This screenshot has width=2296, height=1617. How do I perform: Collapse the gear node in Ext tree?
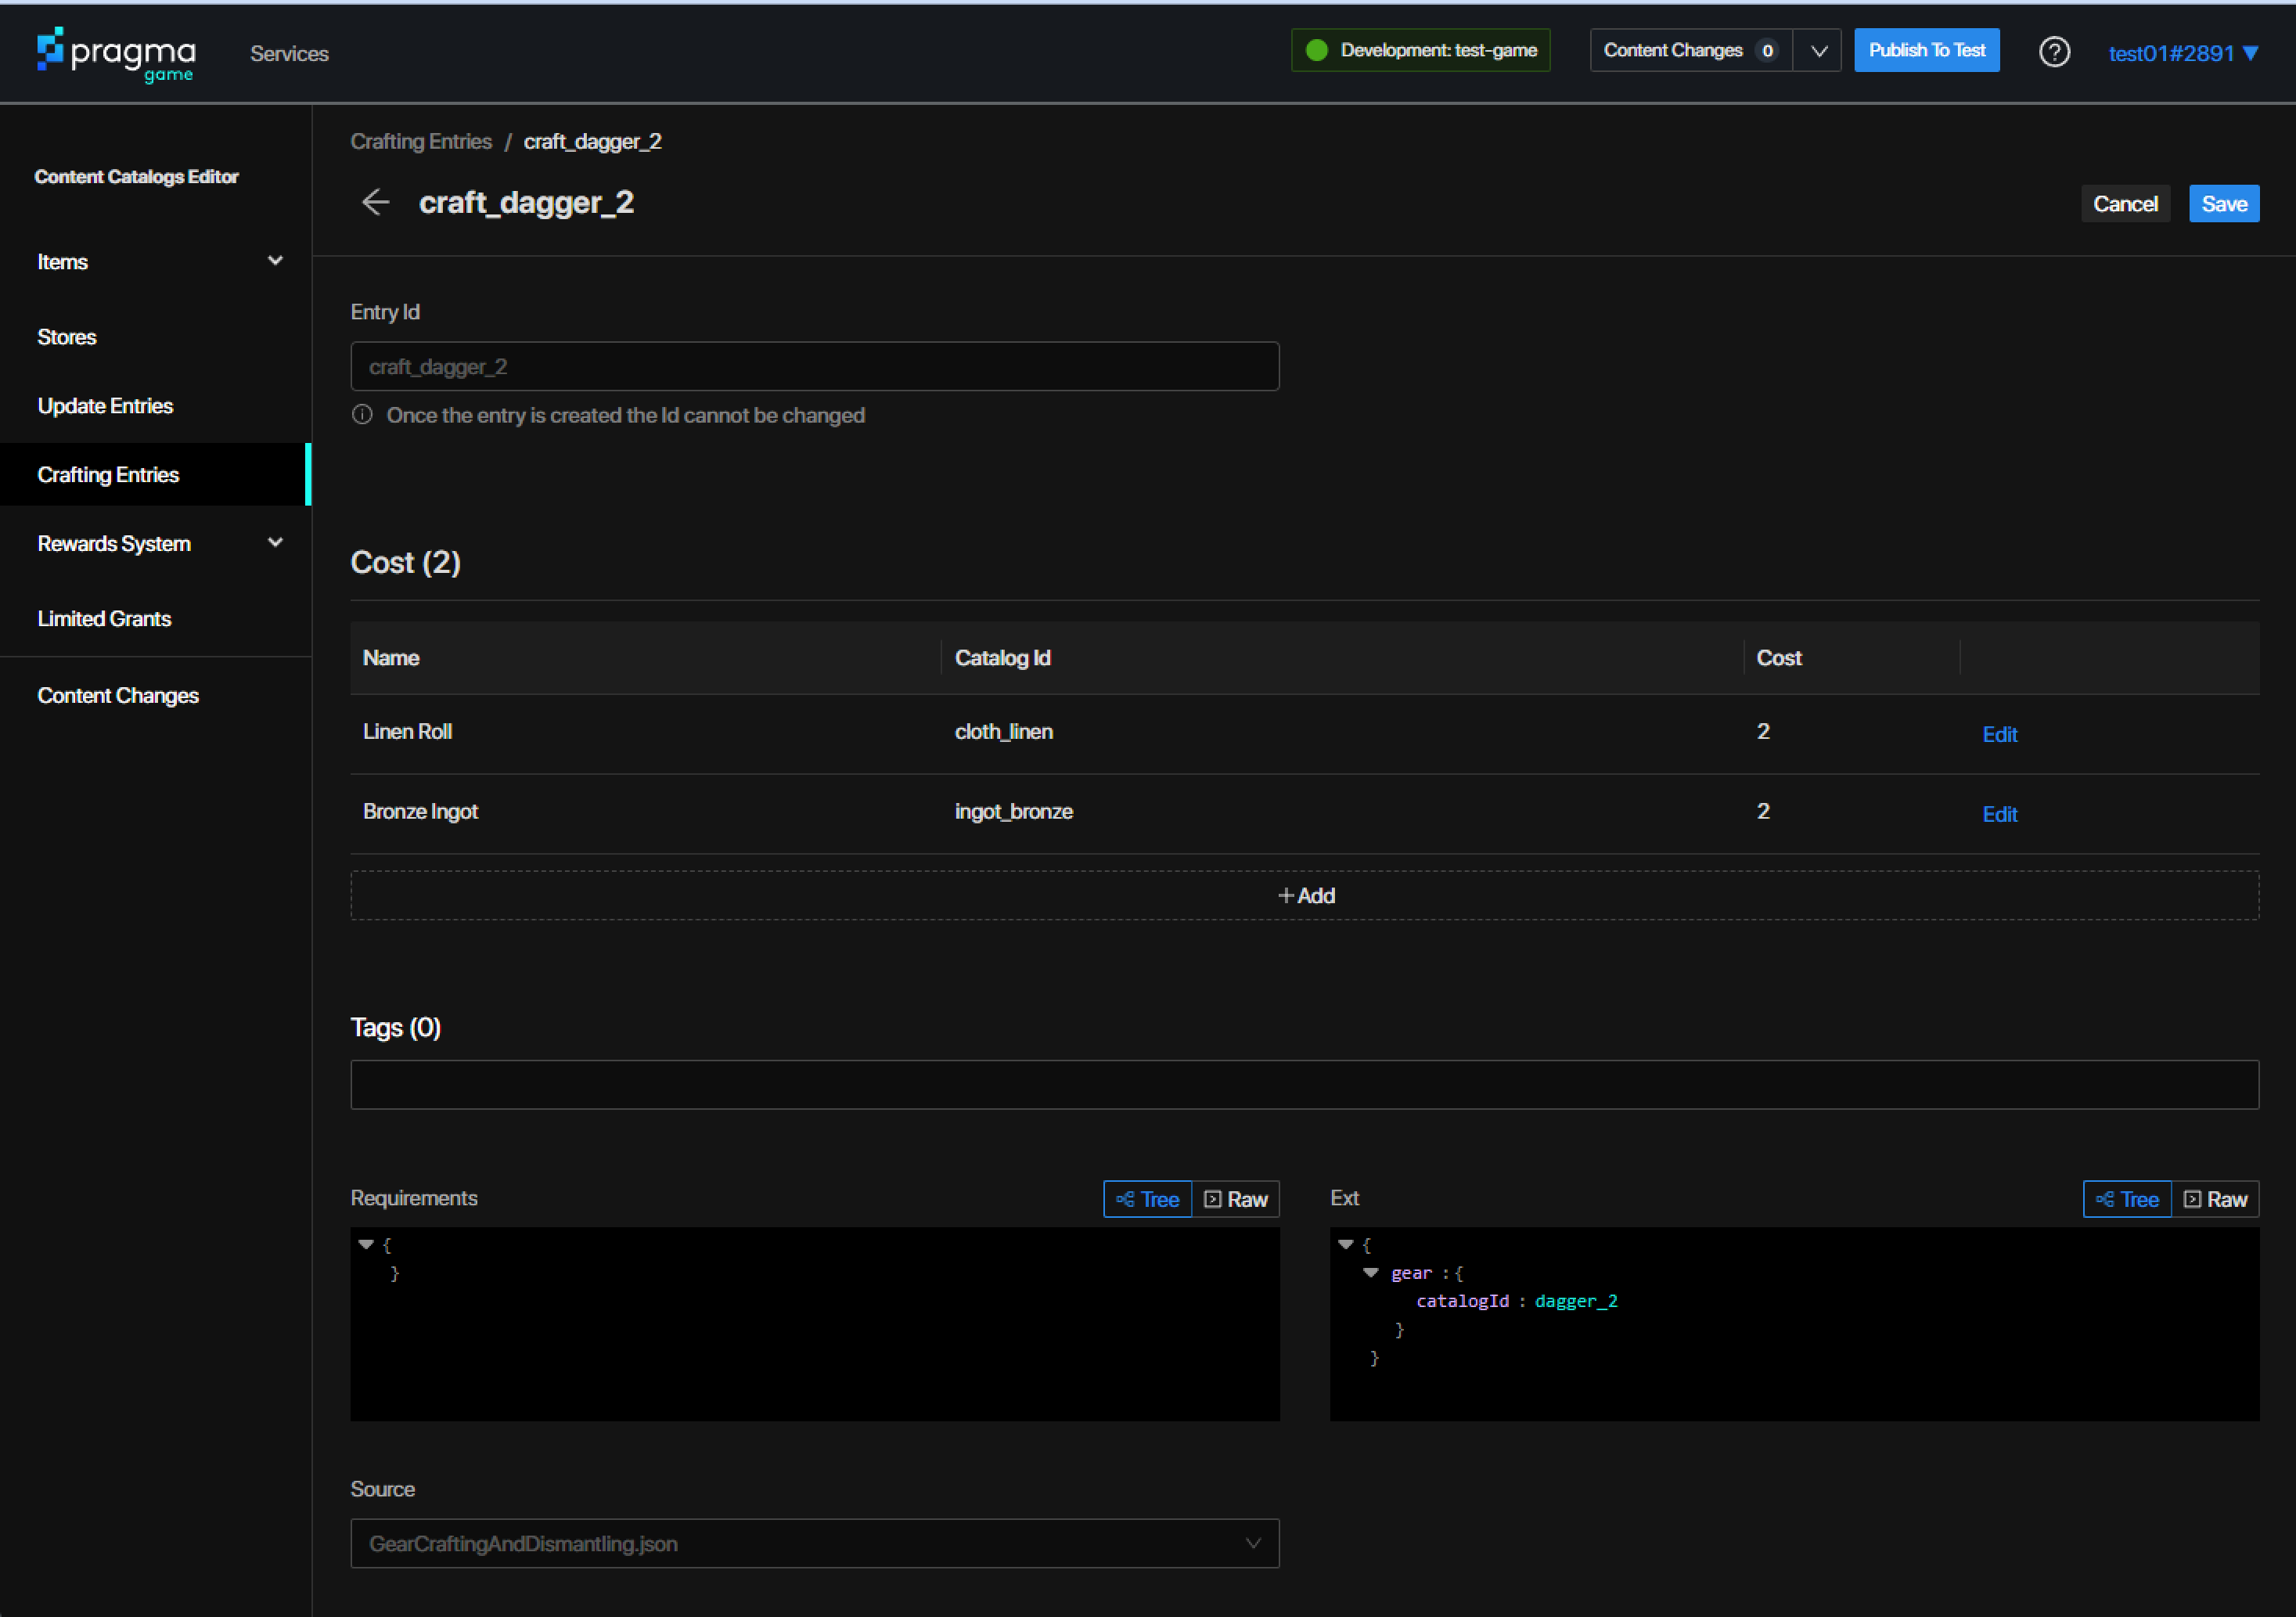(1371, 1273)
